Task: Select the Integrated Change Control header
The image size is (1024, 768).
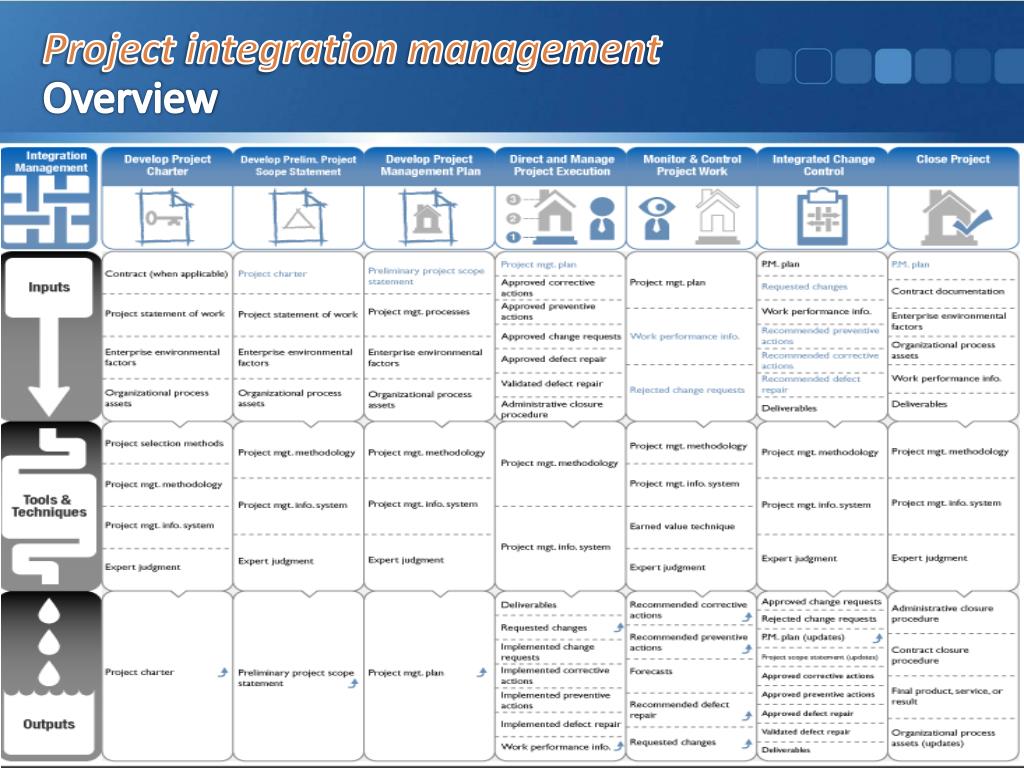Action: [x=823, y=165]
